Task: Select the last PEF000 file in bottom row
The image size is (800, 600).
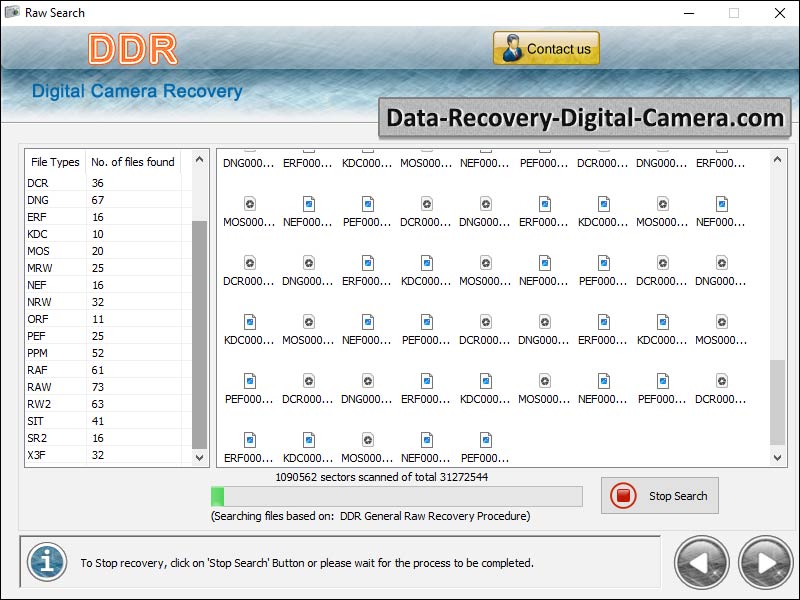Action: 485,440
